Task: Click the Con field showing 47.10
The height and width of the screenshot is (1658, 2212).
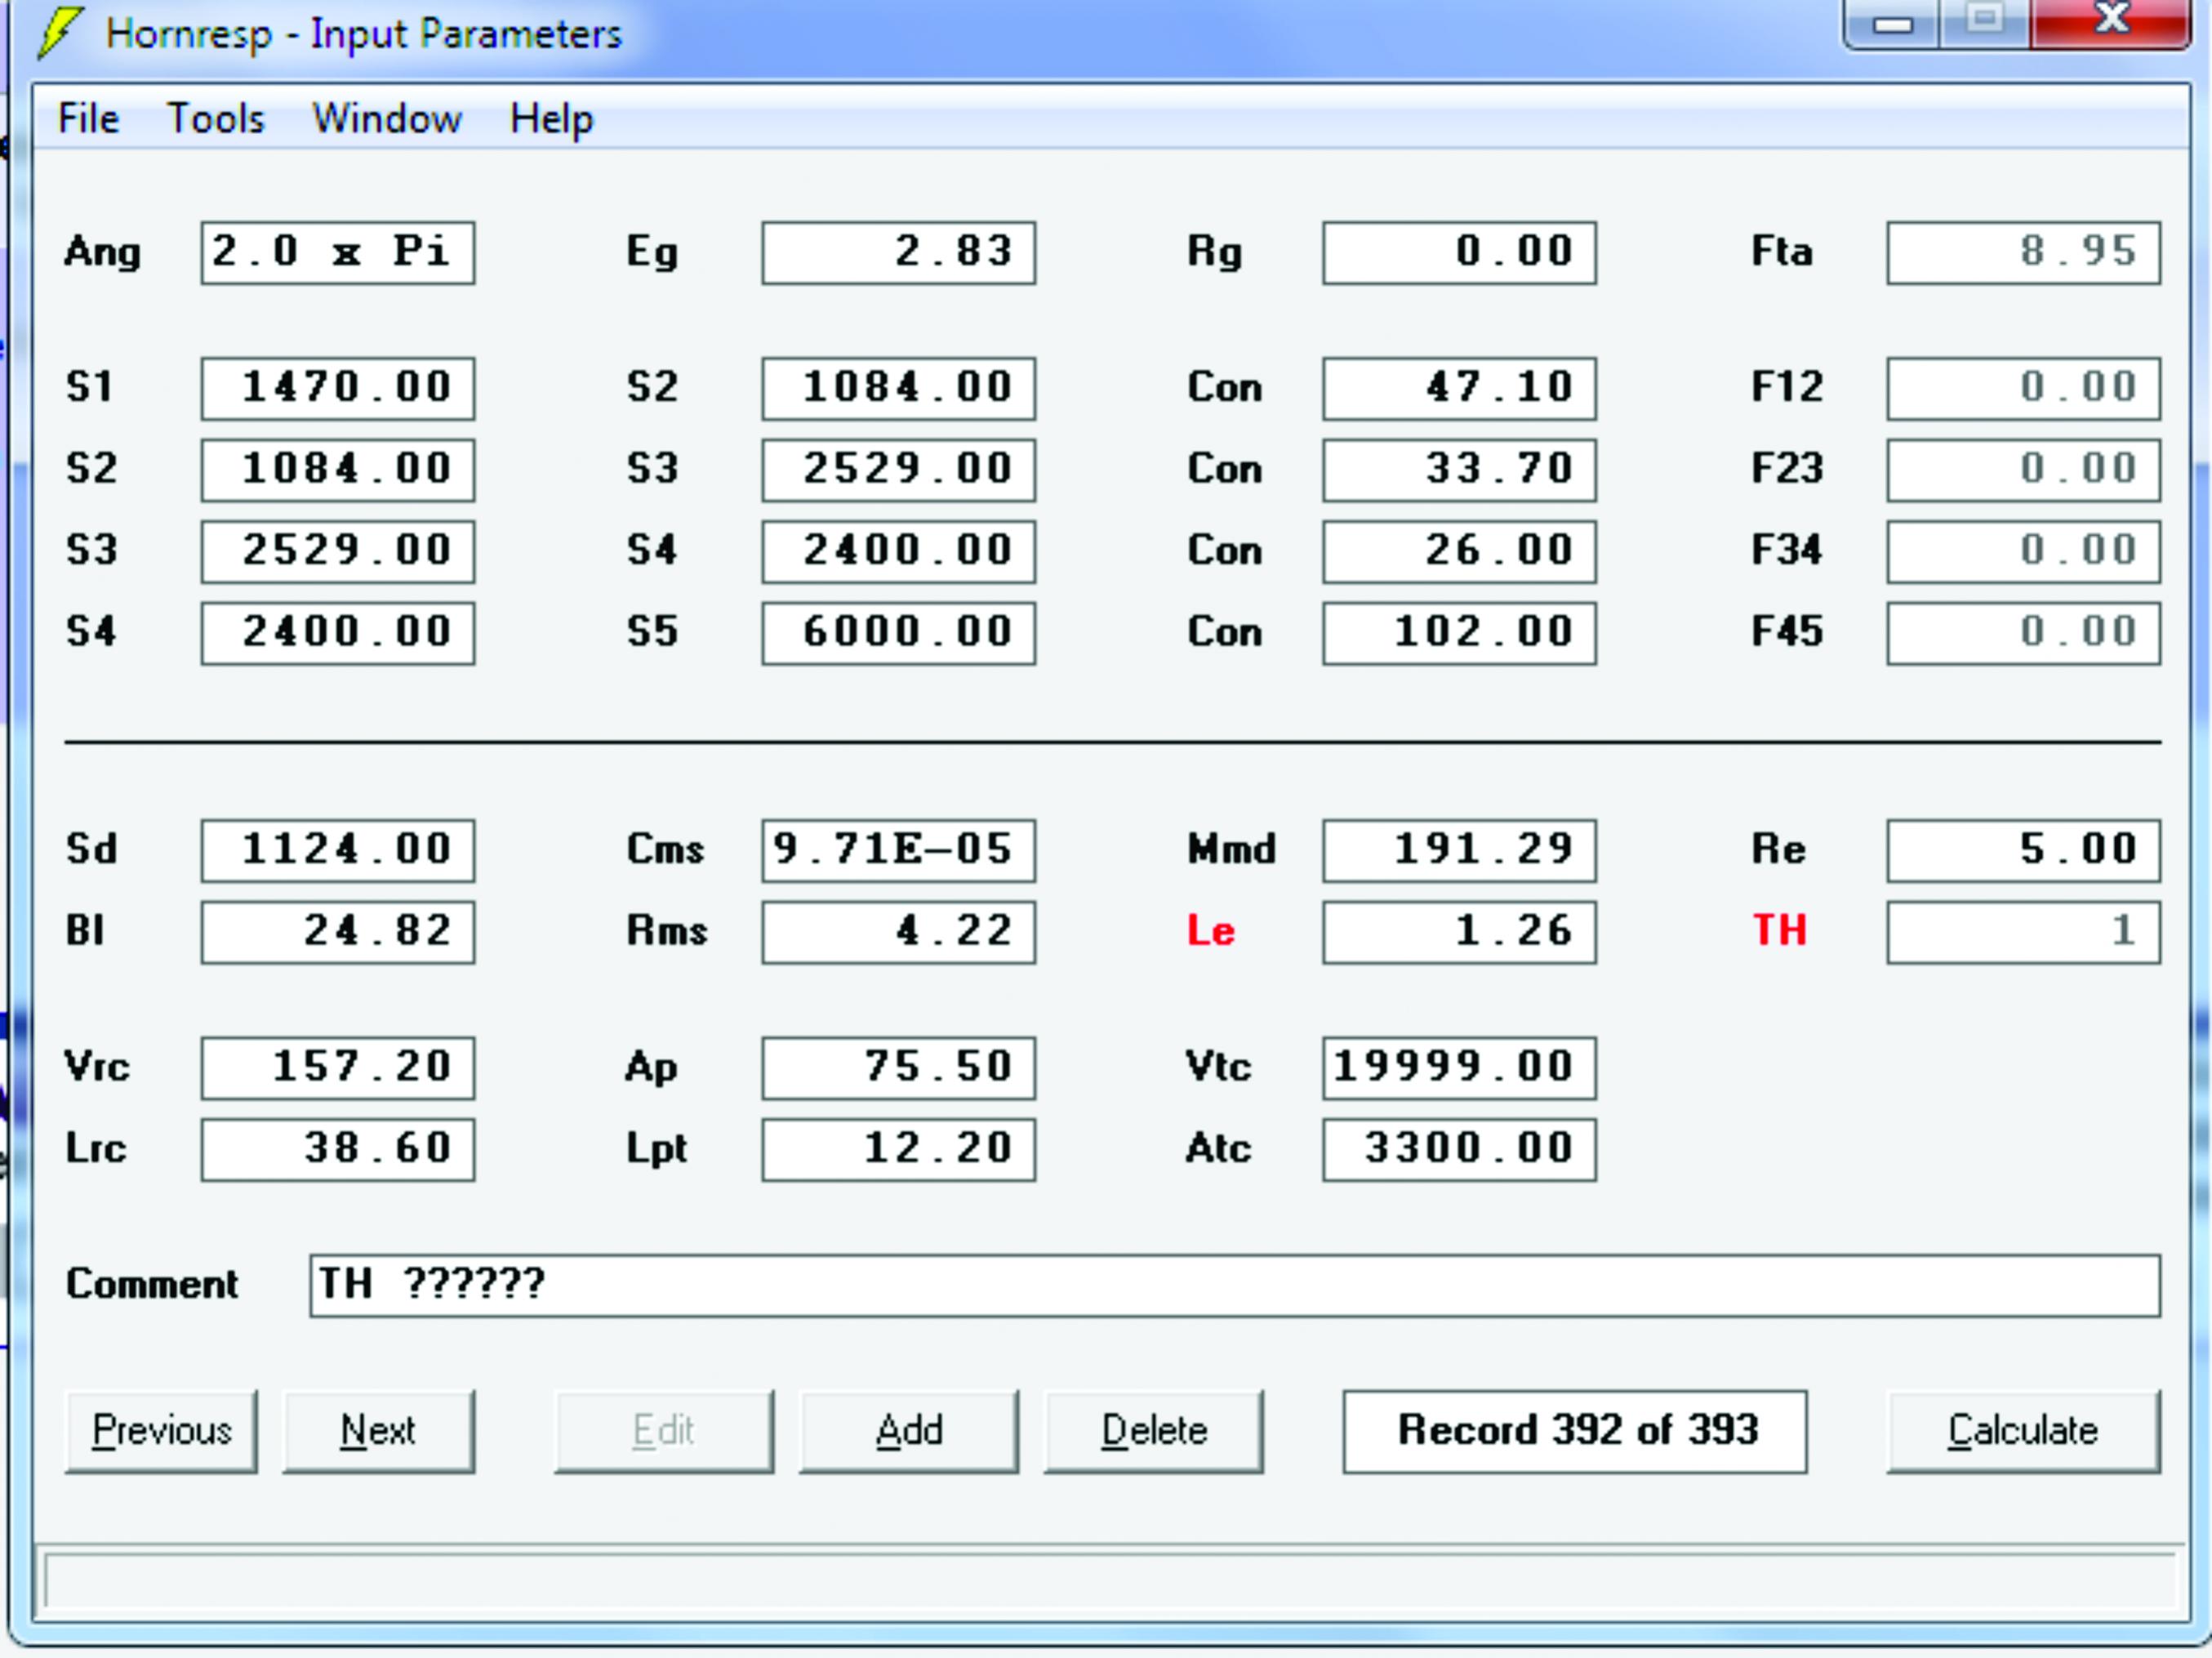Action: coord(1459,389)
